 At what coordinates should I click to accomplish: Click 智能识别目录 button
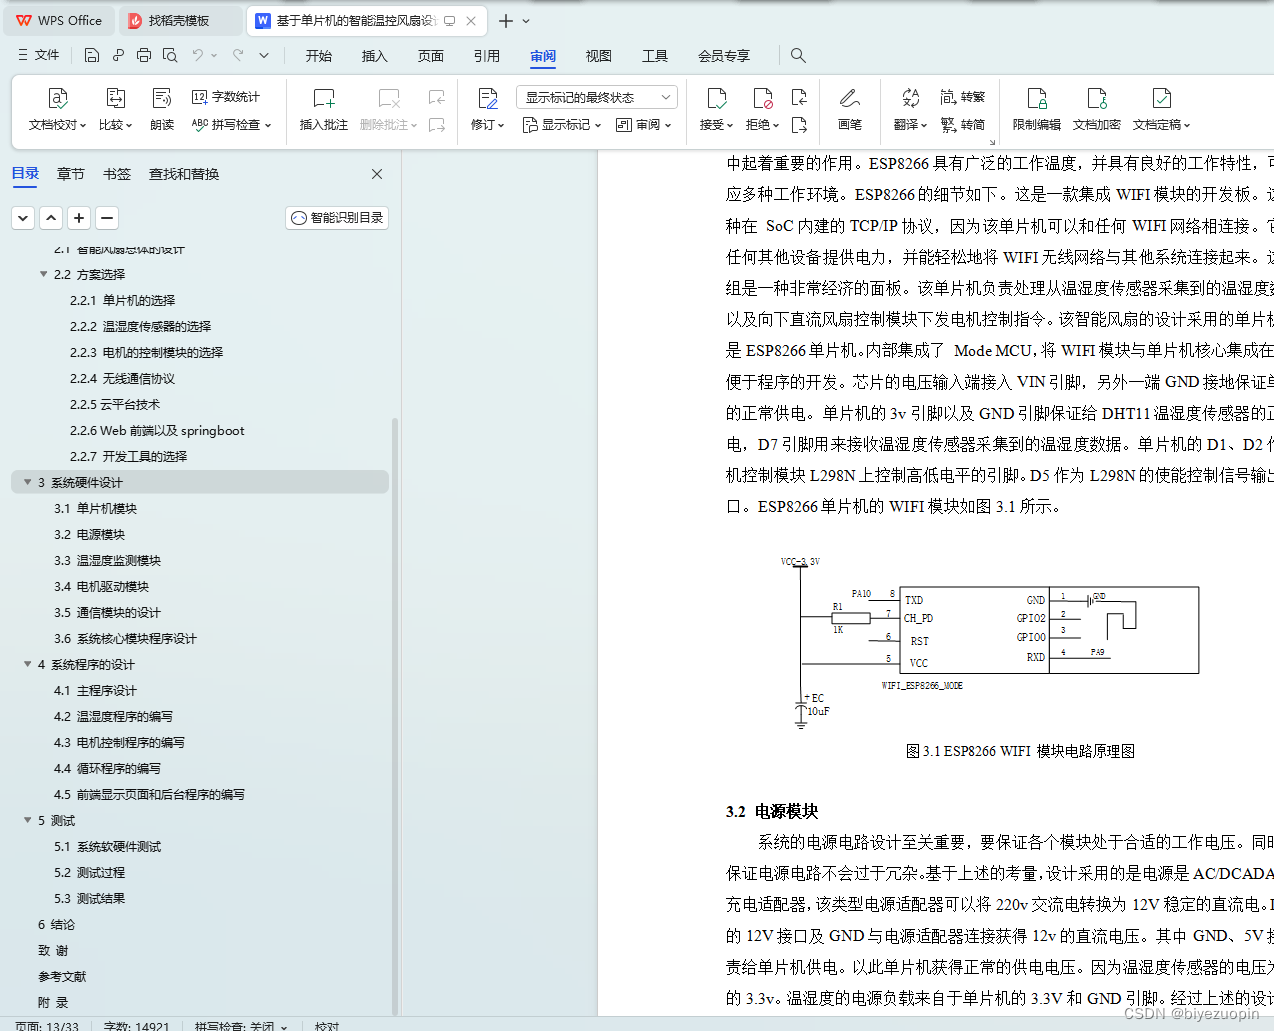(337, 218)
